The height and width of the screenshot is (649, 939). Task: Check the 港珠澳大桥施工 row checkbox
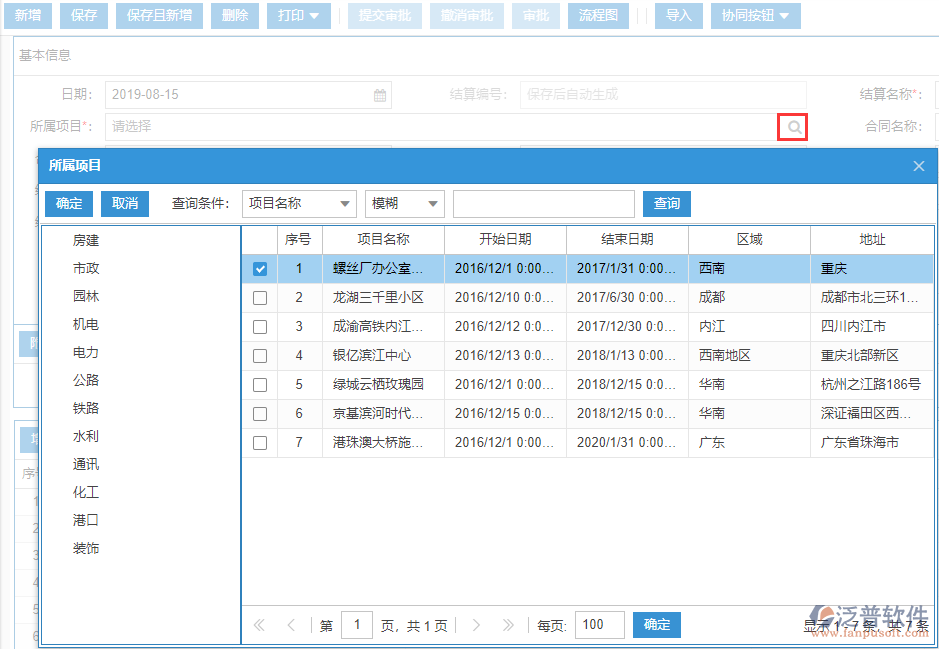click(x=260, y=441)
